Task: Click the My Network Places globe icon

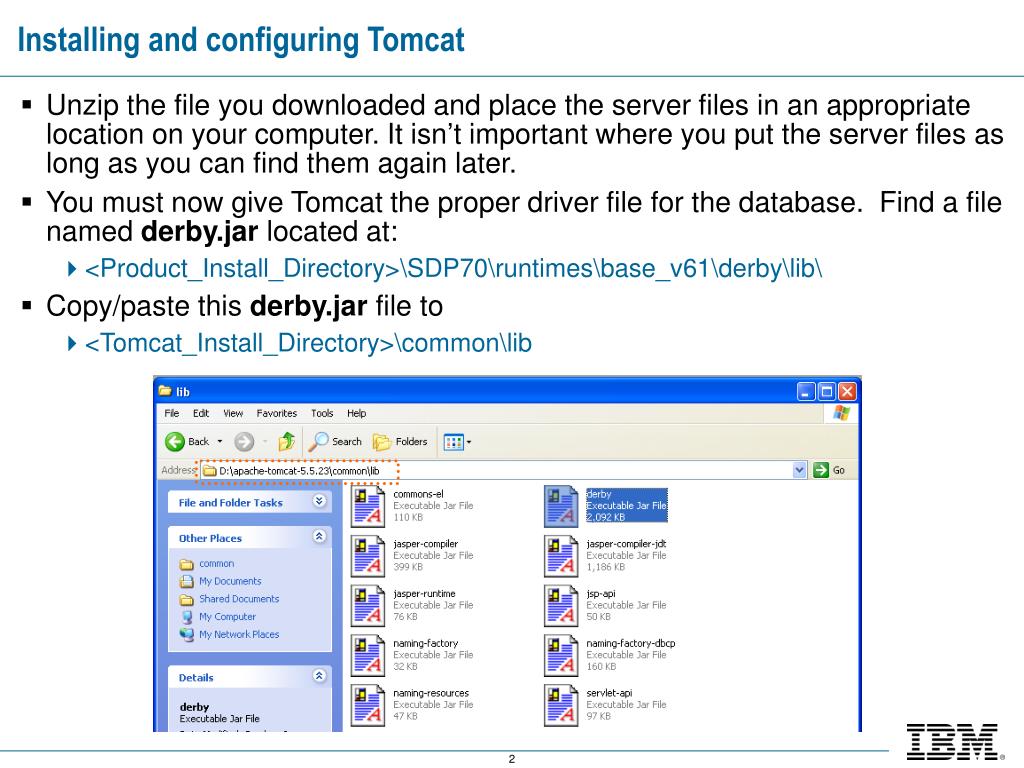Action: pos(187,634)
